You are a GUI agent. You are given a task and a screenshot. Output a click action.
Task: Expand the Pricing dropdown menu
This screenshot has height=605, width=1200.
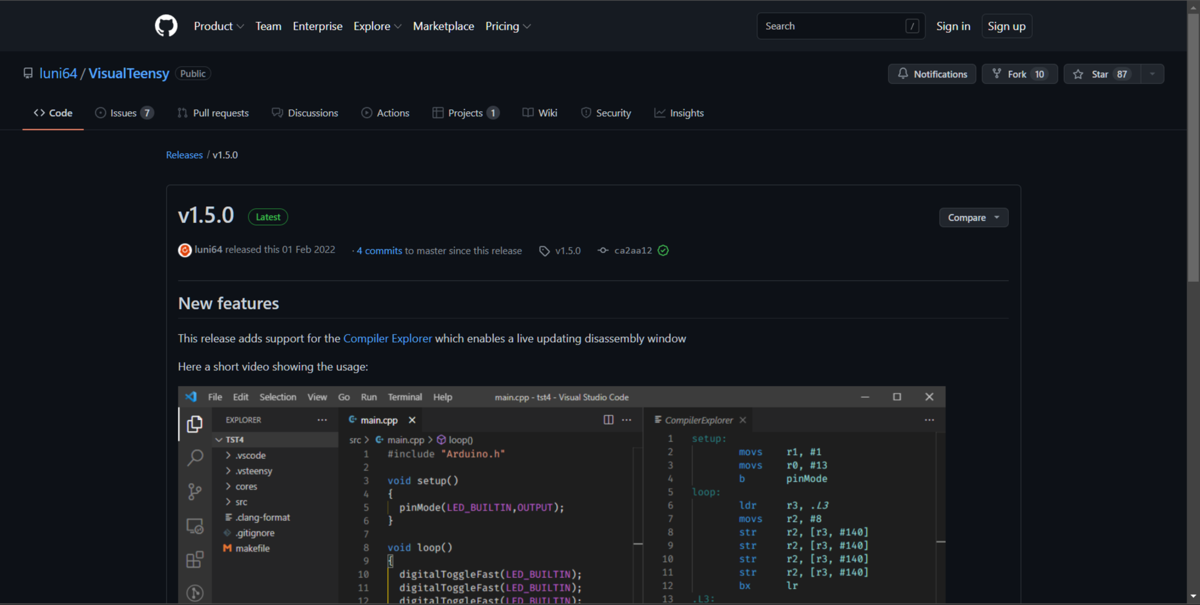[508, 26]
